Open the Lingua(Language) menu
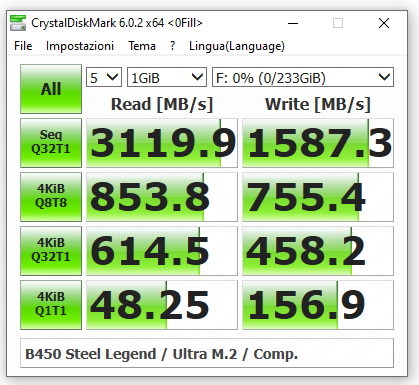419x385 pixels. point(237,46)
